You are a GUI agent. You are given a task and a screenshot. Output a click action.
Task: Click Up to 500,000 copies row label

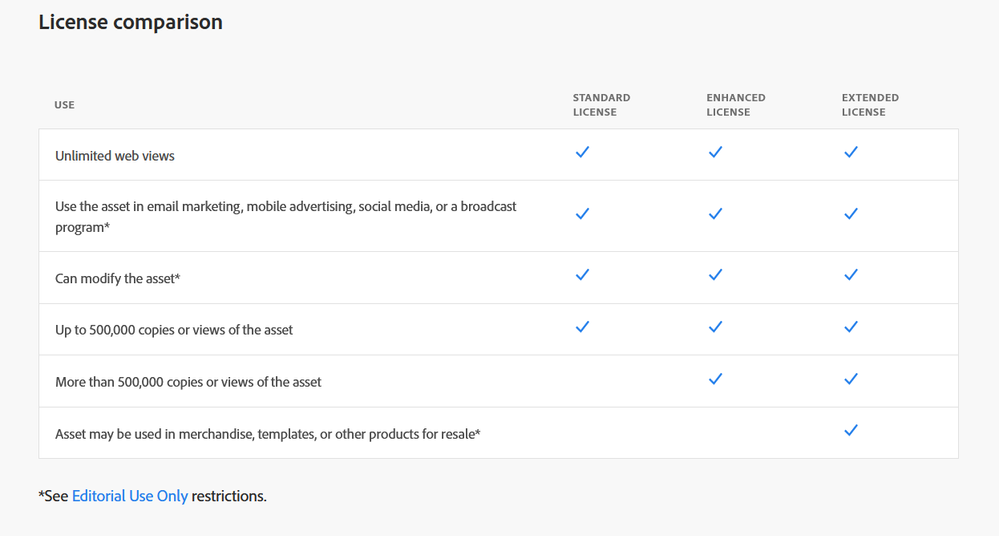point(174,330)
